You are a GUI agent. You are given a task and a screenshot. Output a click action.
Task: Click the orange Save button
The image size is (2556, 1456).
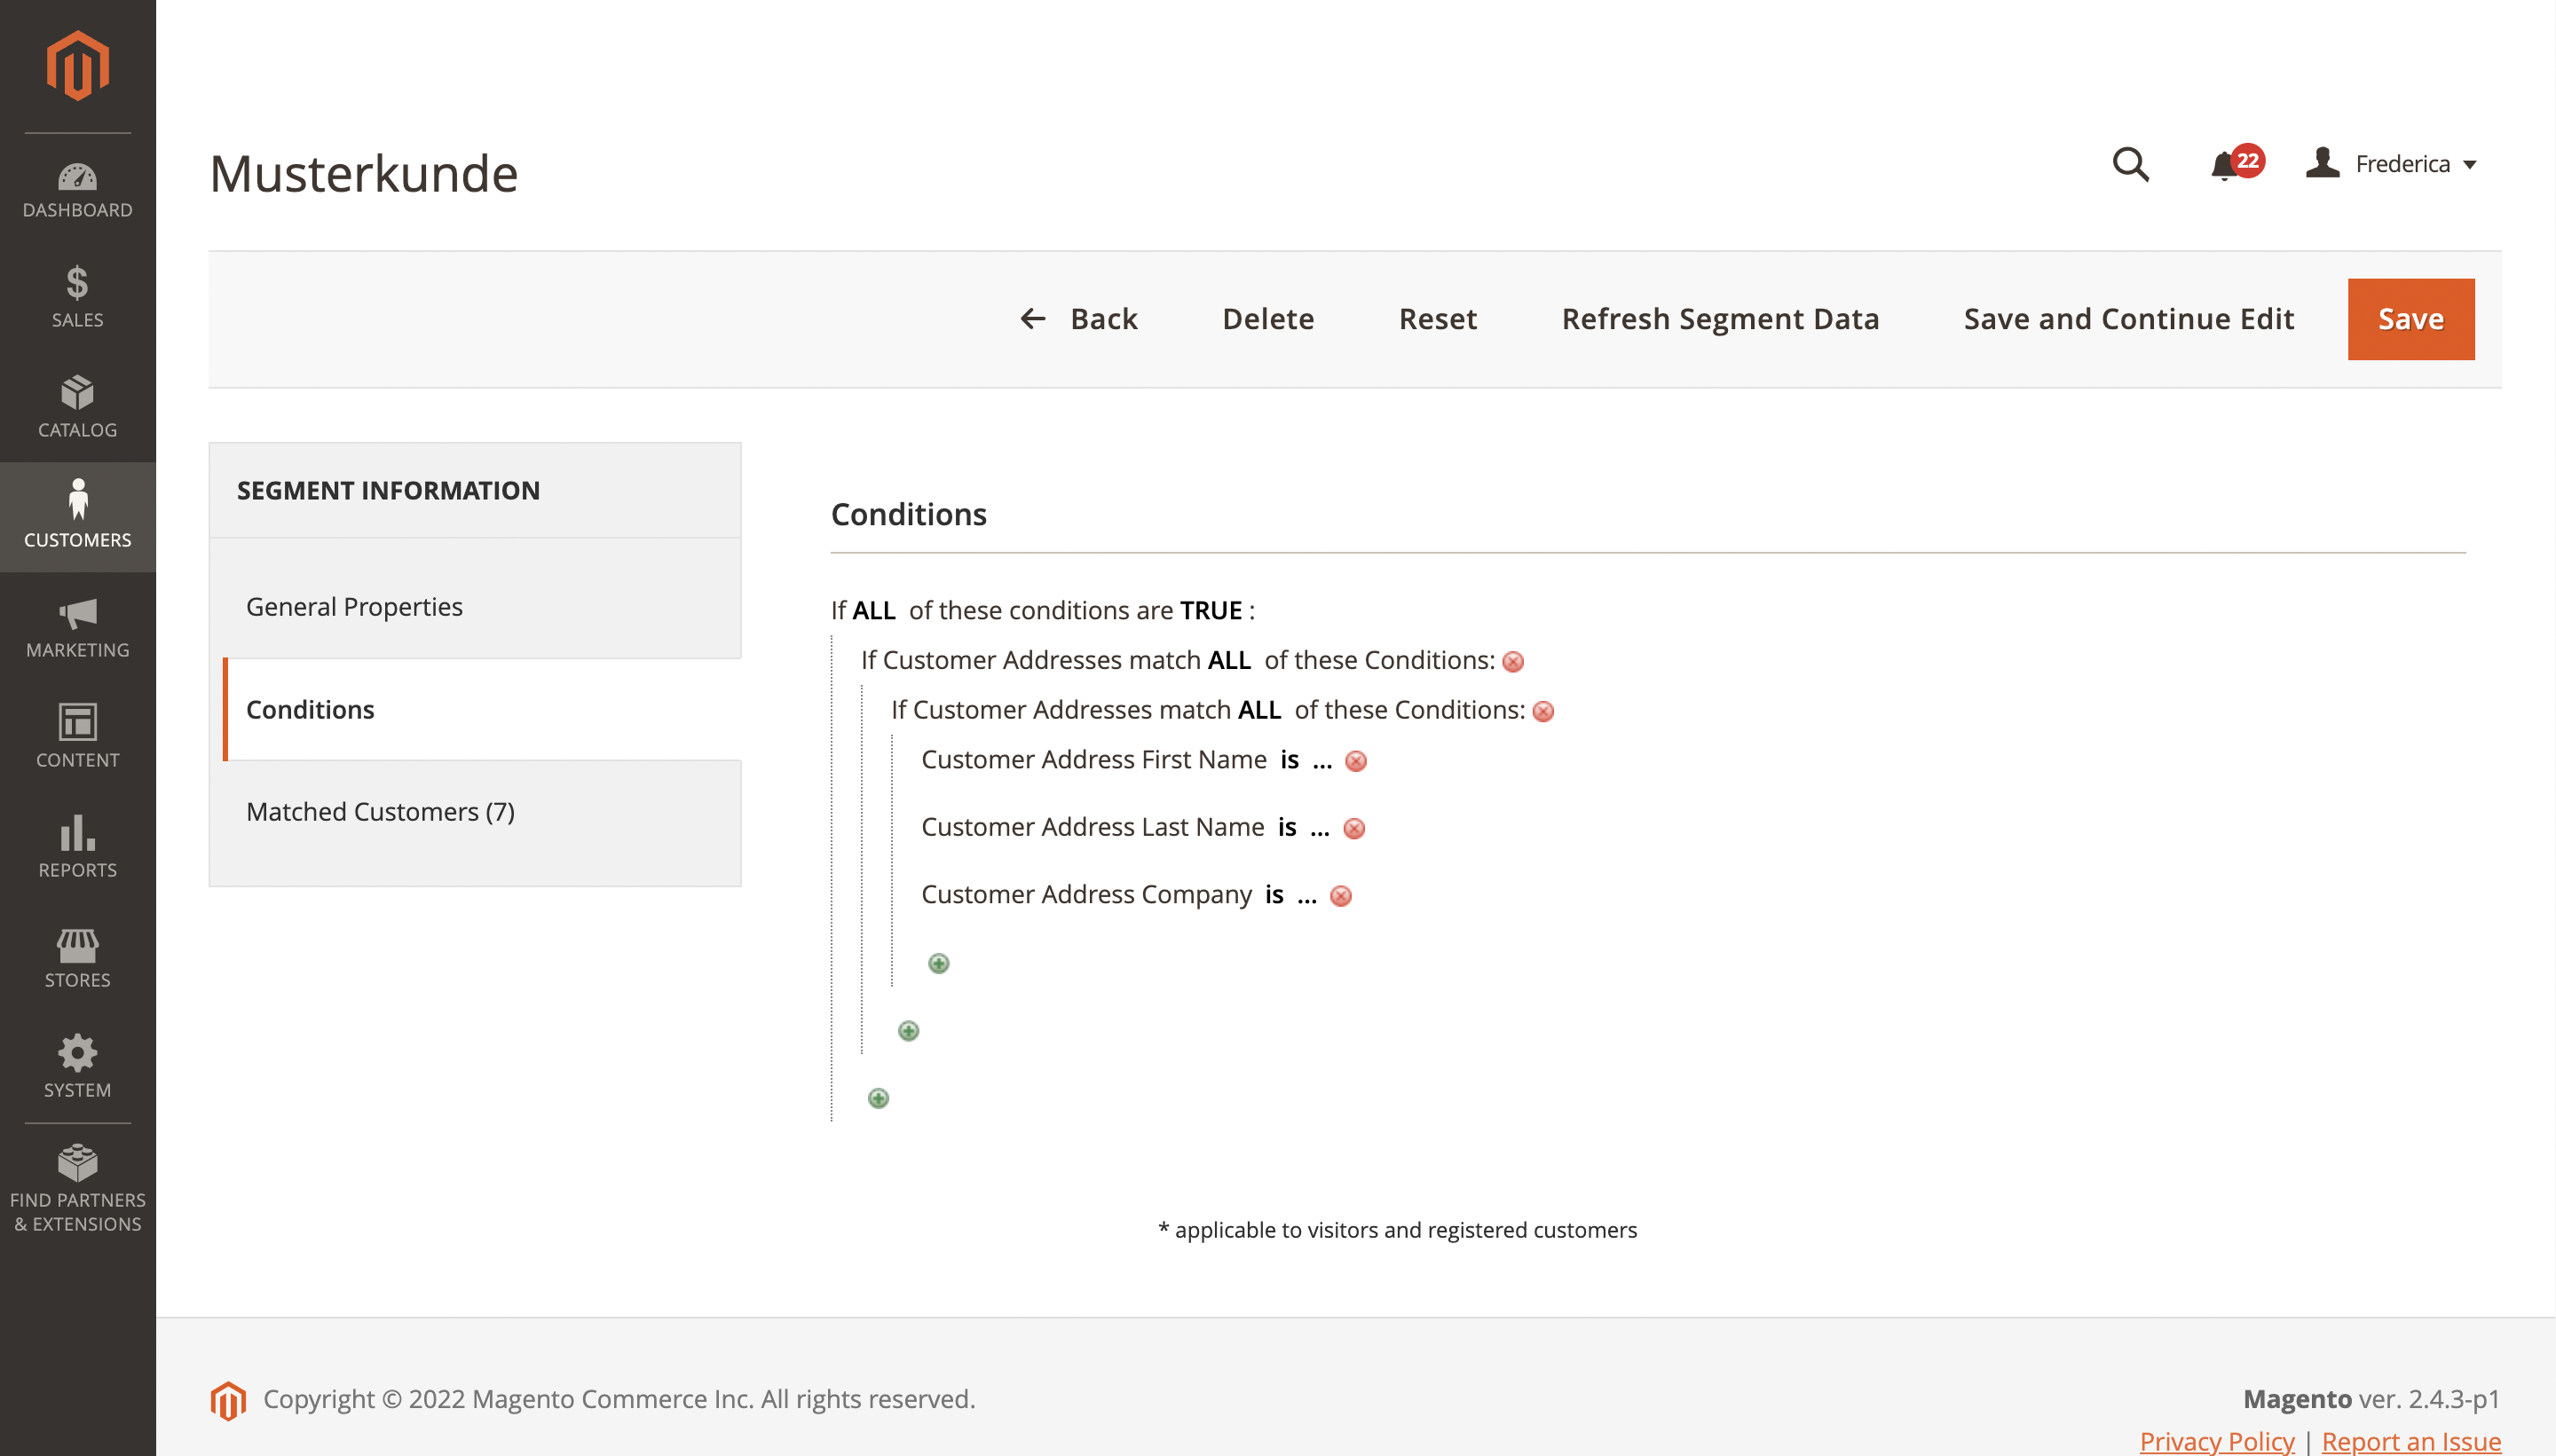tap(2410, 319)
